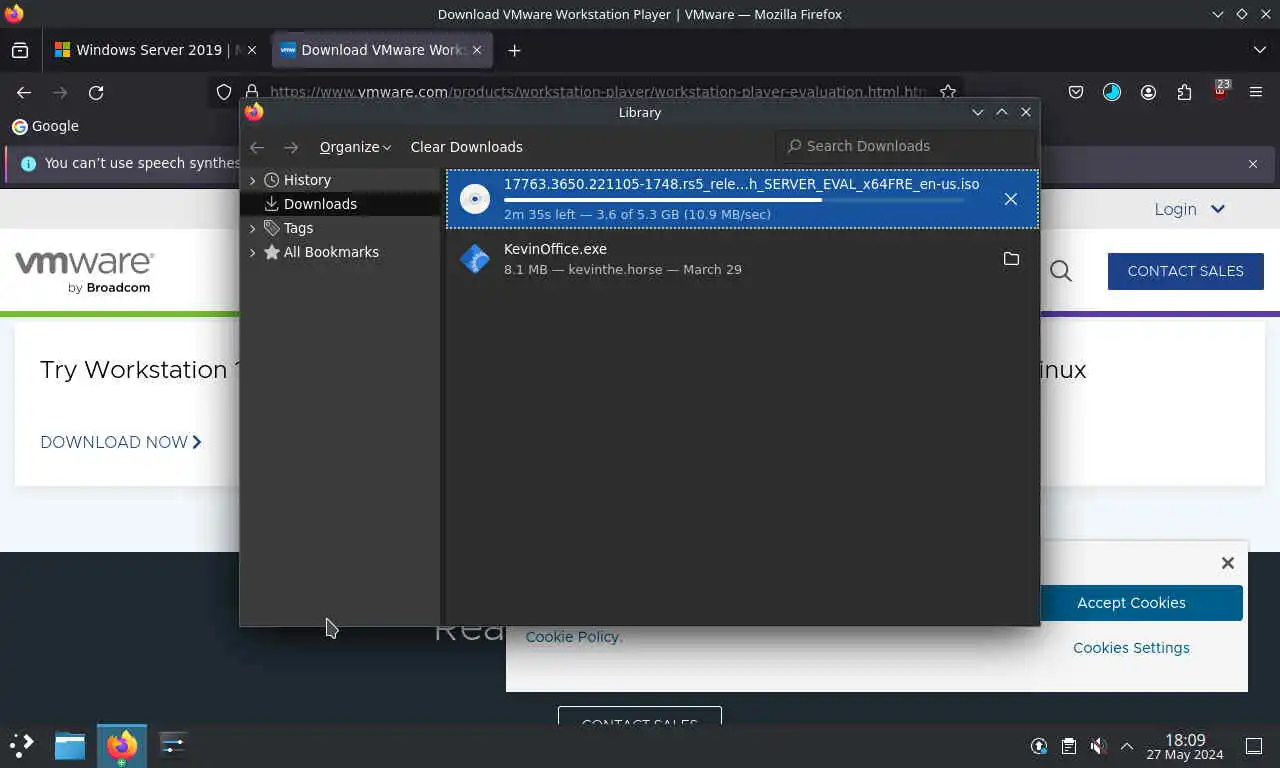The image size is (1280, 768).
Task: Save page to Pocket
Action: coord(1076,92)
